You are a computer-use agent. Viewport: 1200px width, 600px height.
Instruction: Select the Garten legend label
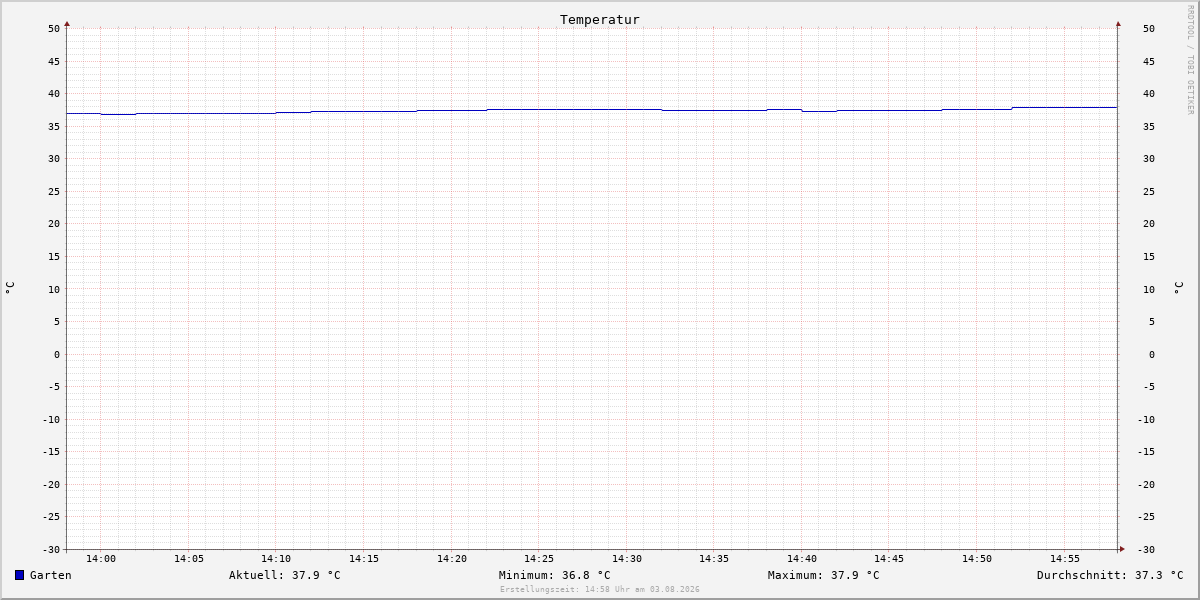(x=50, y=575)
